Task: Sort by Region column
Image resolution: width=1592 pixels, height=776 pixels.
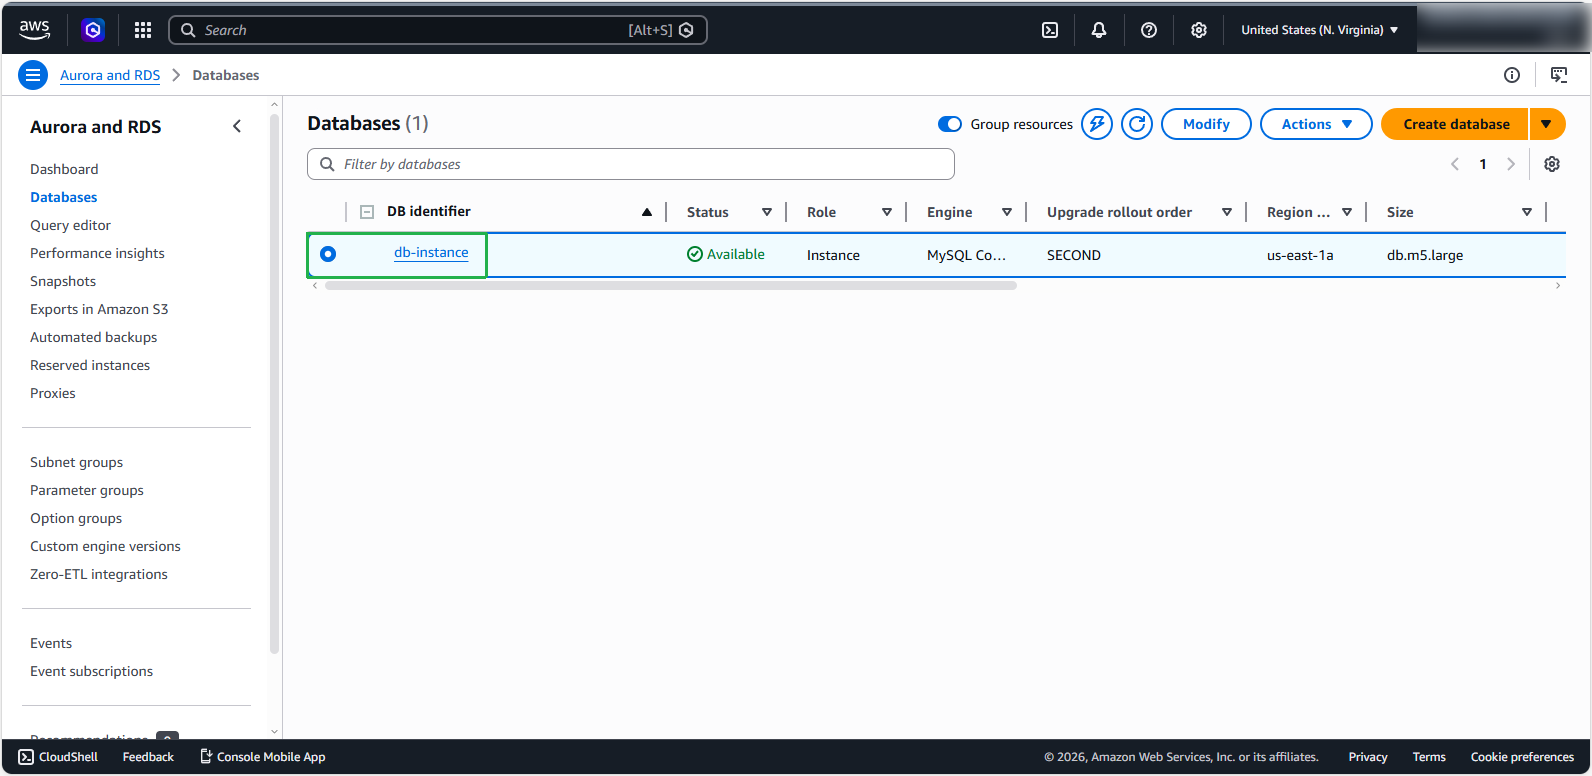Action: 1347,212
